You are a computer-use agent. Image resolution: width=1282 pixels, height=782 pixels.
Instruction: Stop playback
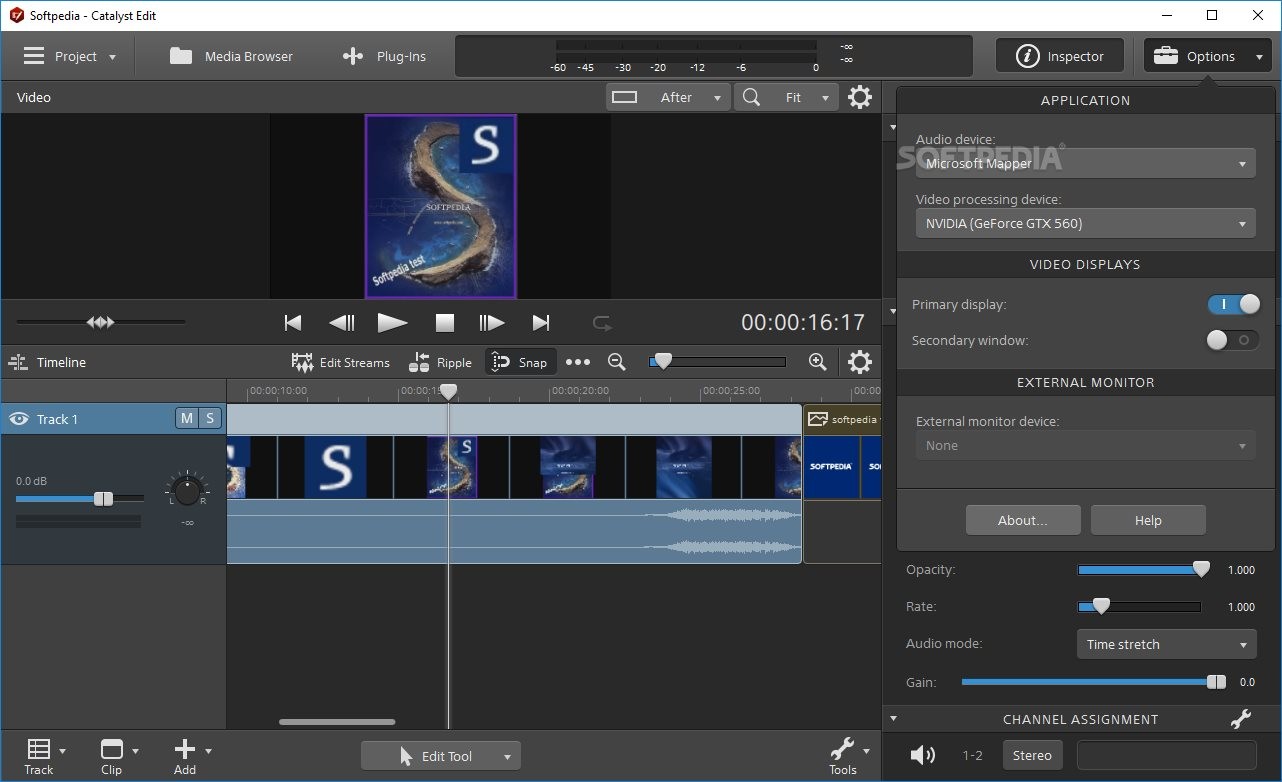[445, 322]
